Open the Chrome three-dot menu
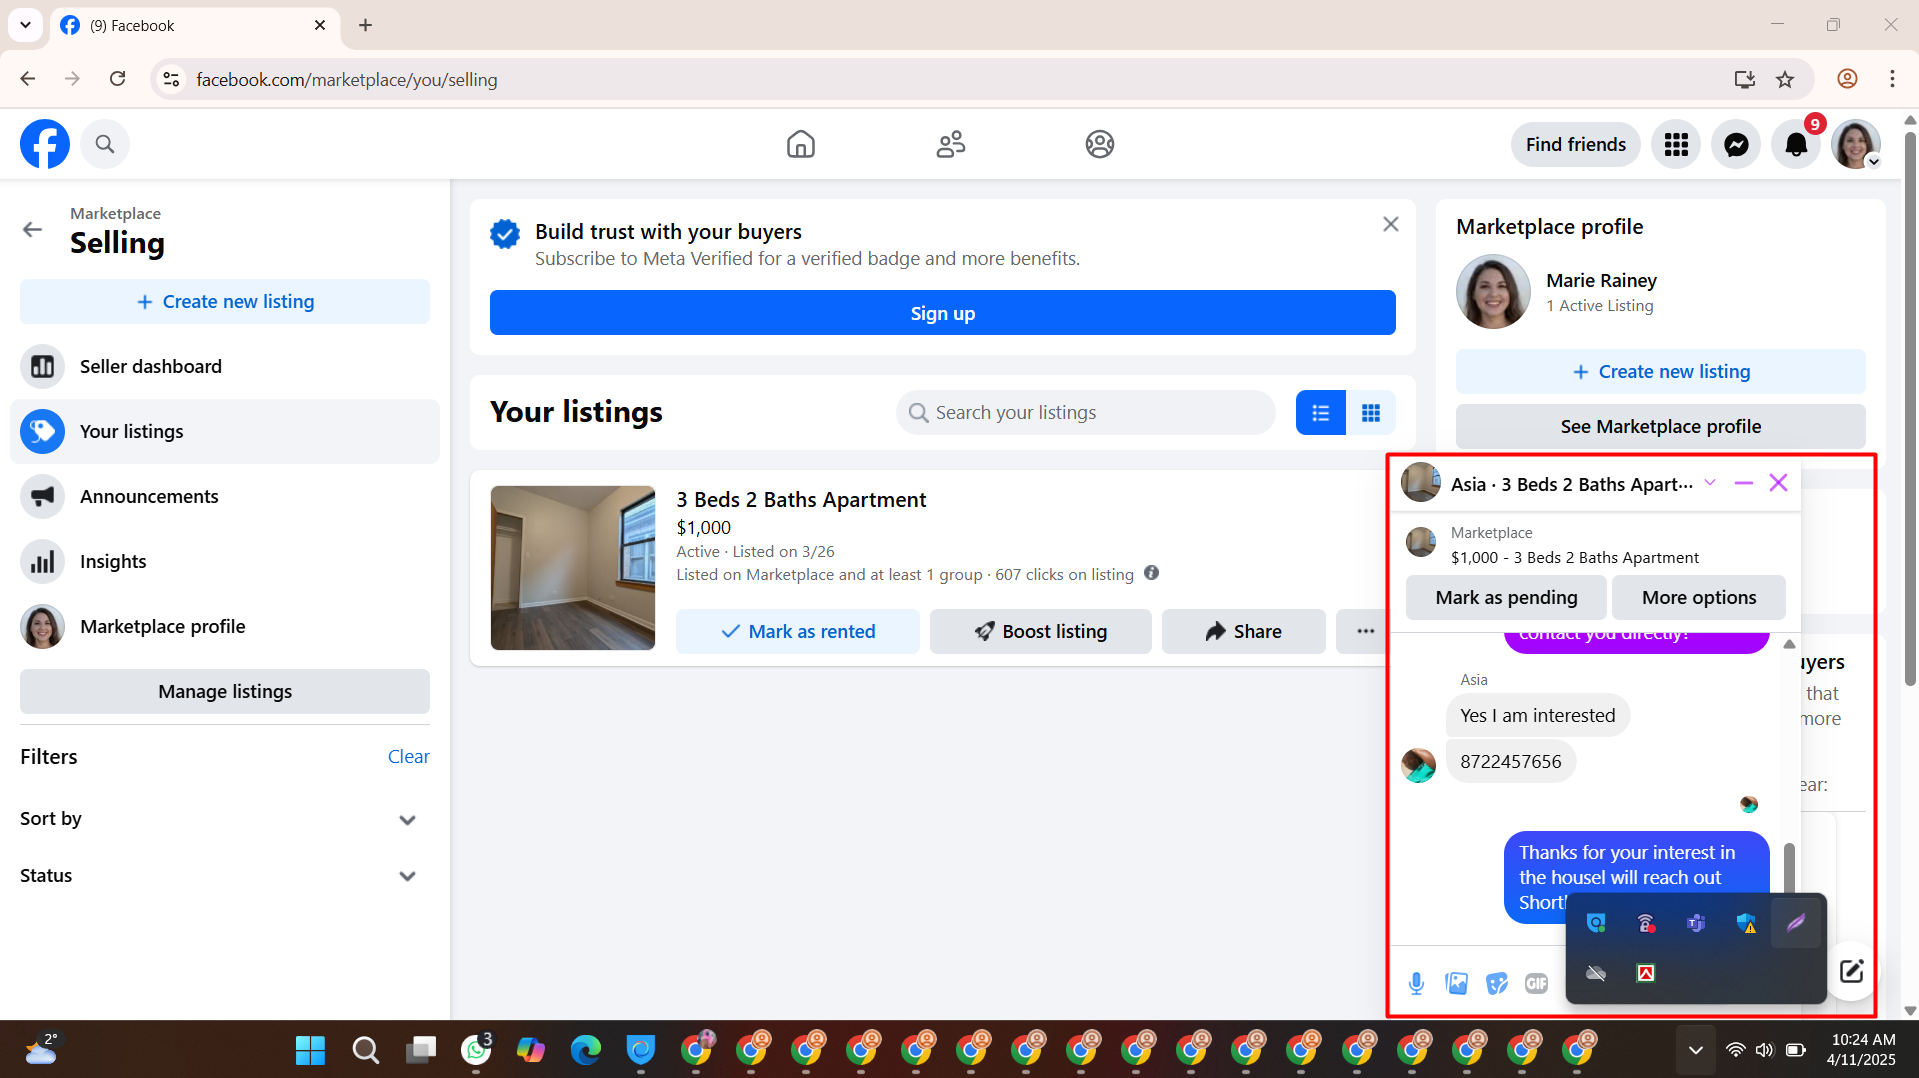Viewport: 1919px width, 1078px height. (1892, 79)
